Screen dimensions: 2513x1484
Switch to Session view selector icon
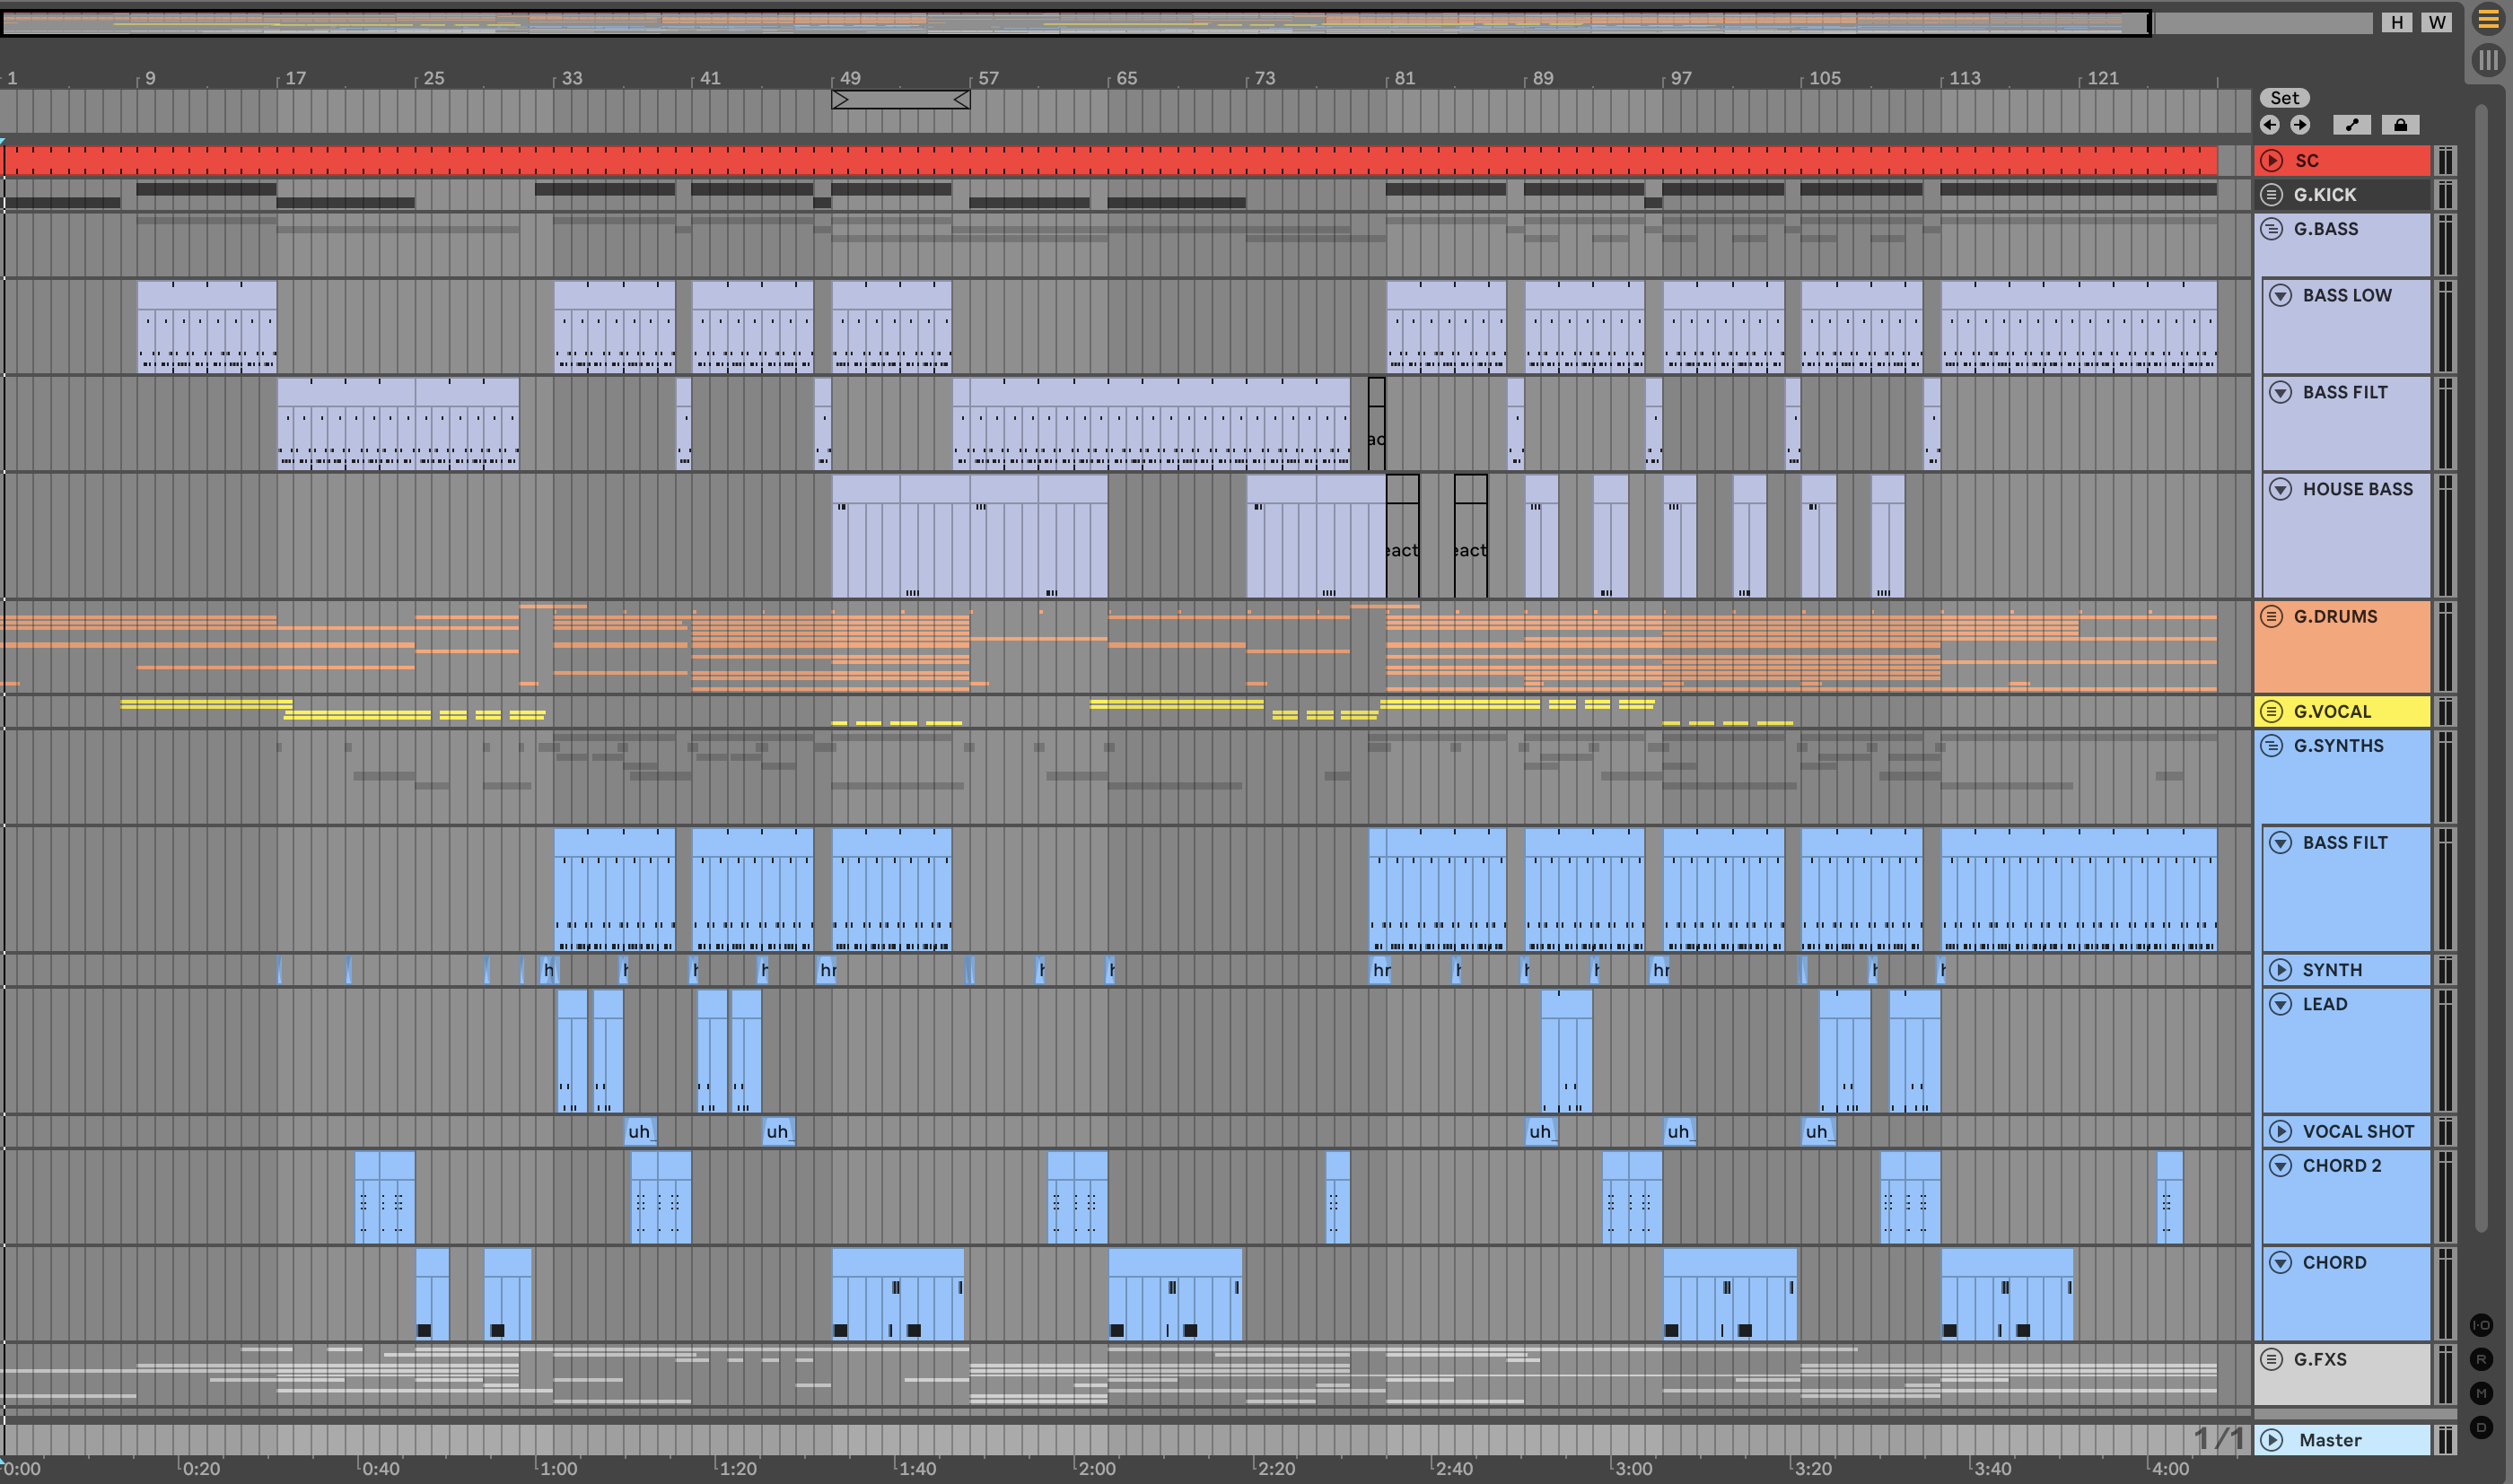pos(2488,60)
